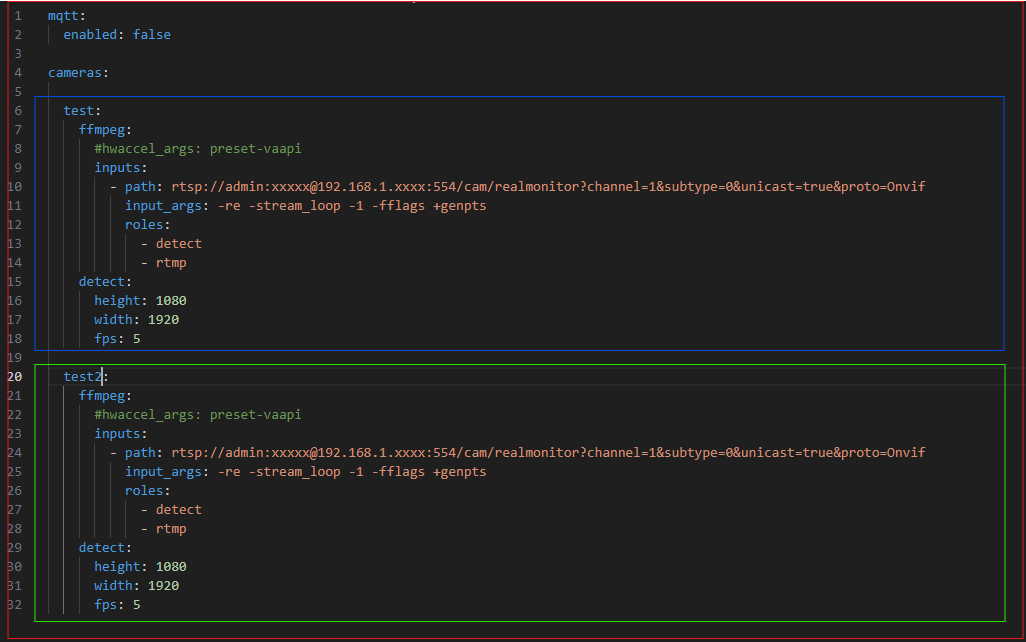The image size is (1026, 642).
Task: Click the rtmp role on line 14
Action: [171, 263]
